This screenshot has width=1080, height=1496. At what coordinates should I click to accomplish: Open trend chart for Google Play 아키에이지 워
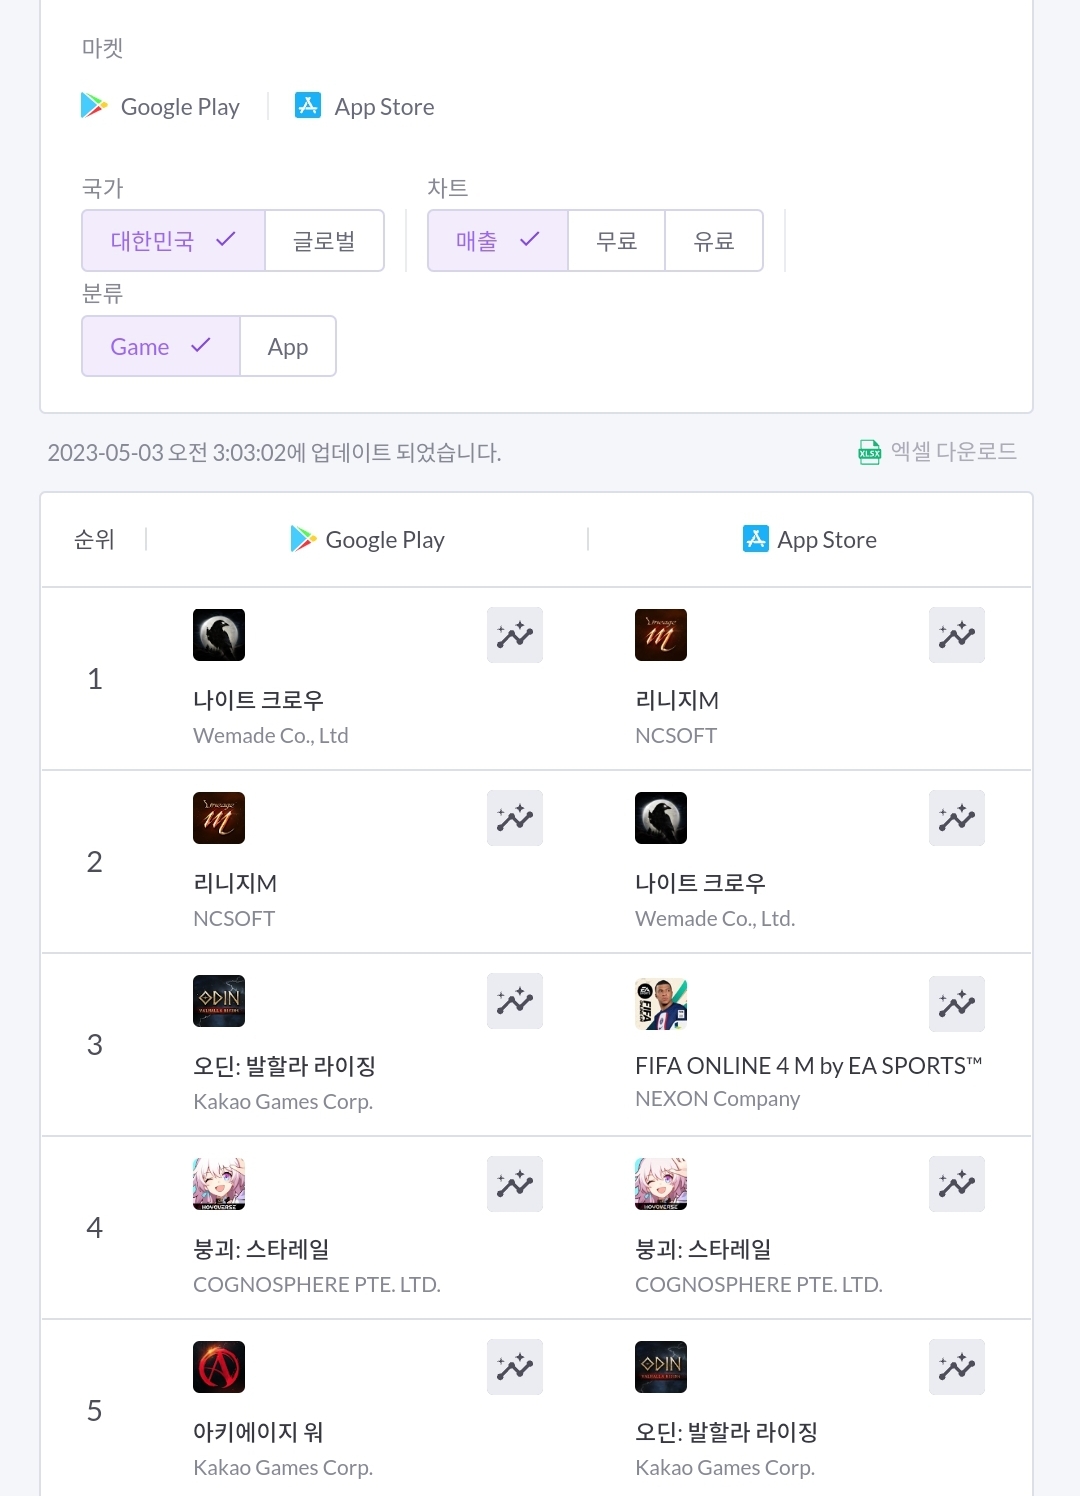click(x=514, y=1367)
